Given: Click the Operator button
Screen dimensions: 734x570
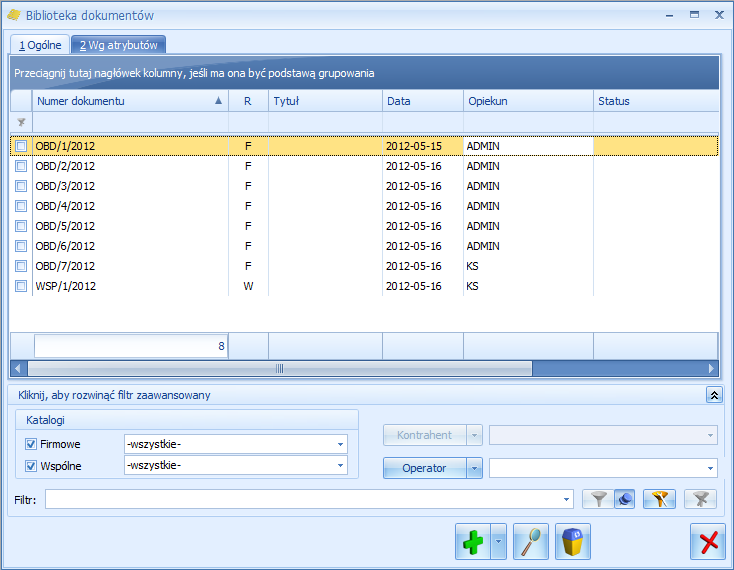Looking at the screenshot, I should click(425, 468).
